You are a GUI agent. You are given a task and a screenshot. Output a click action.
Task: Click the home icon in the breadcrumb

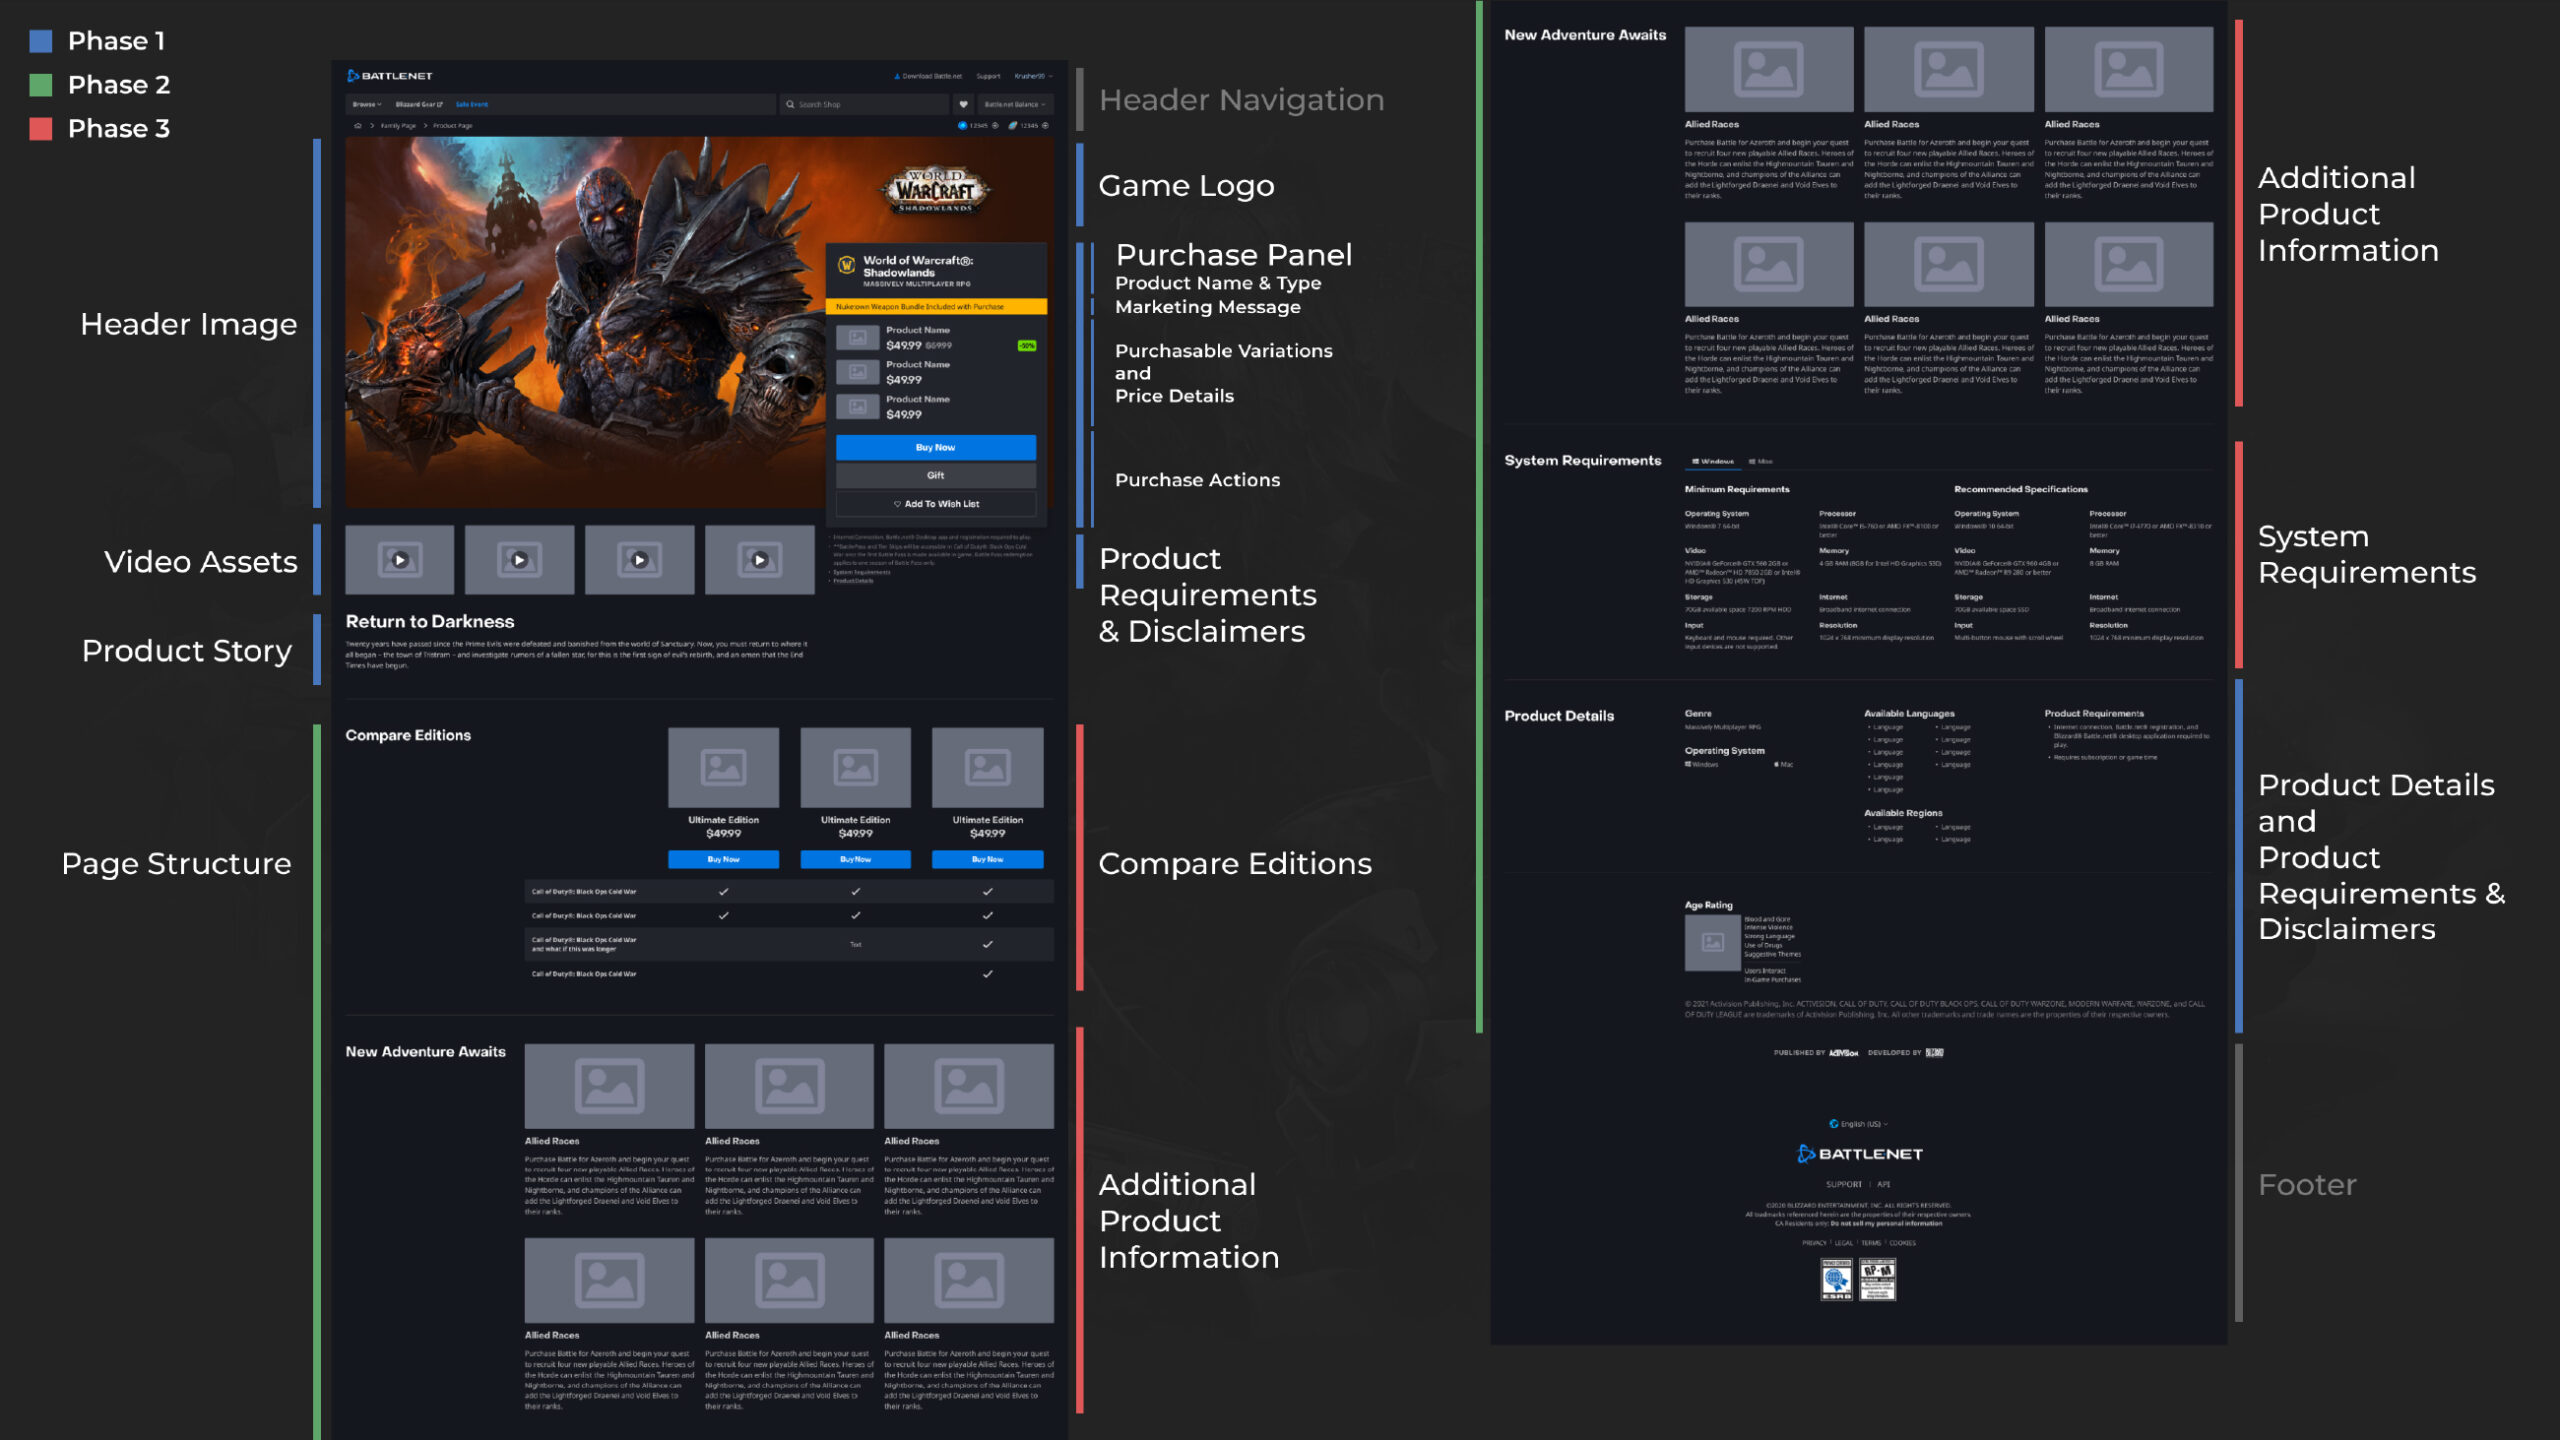point(358,126)
